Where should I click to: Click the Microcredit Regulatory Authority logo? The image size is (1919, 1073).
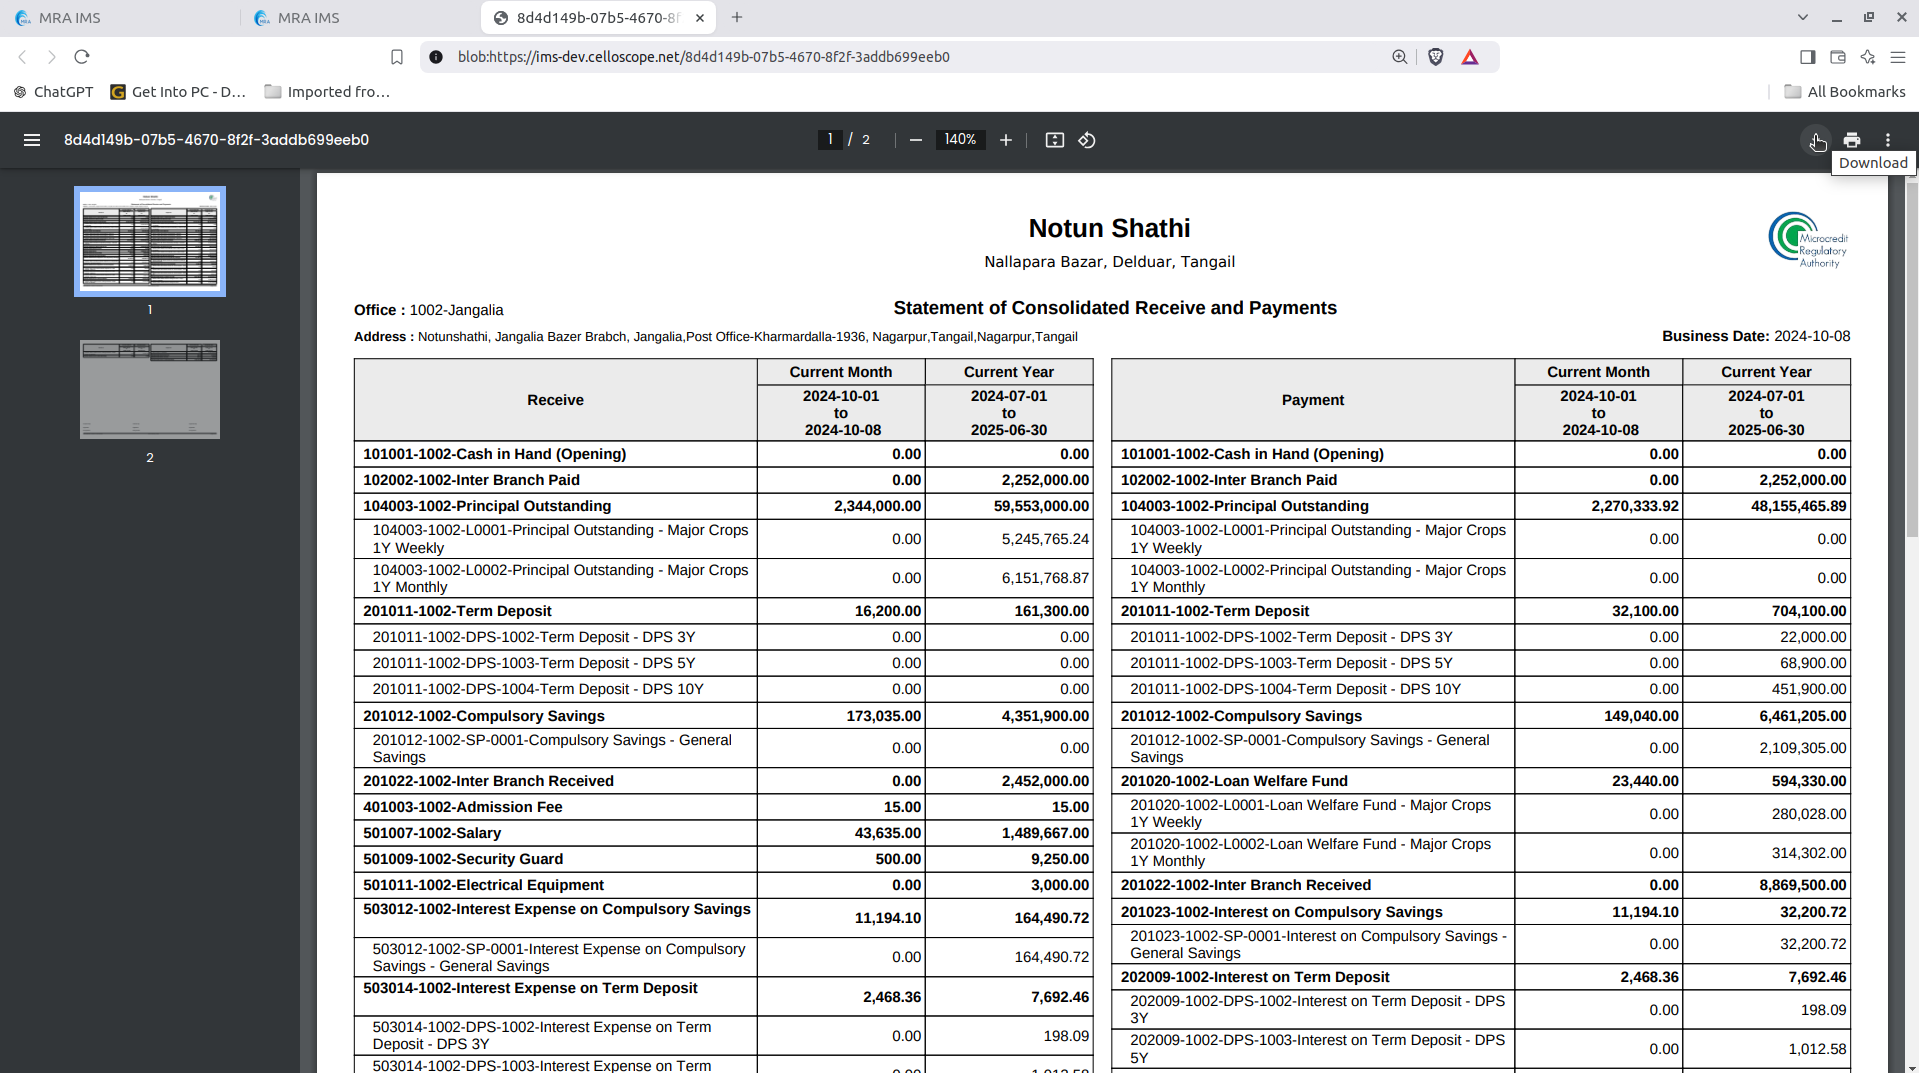[x=1808, y=240]
